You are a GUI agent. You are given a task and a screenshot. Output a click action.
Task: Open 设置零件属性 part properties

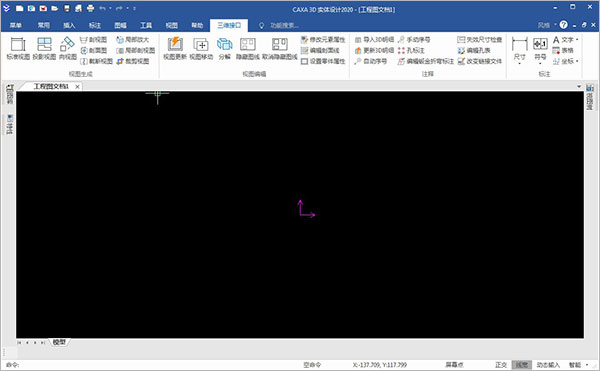click(x=323, y=61)
